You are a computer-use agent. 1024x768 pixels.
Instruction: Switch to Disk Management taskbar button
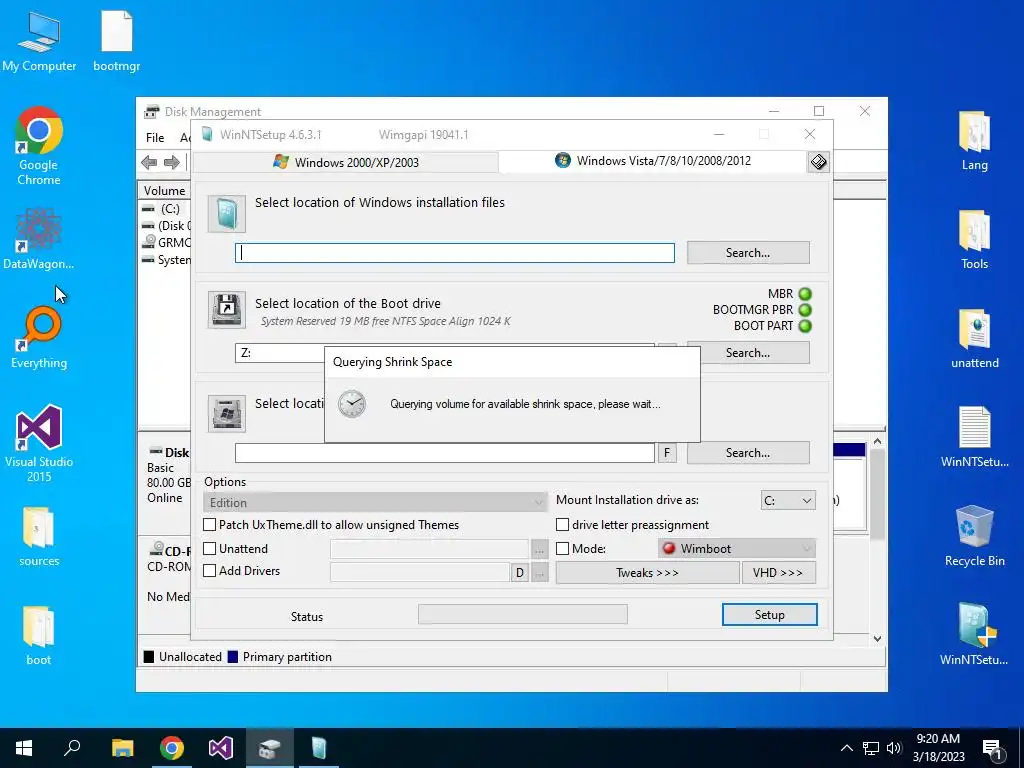[x=270, y=748]
